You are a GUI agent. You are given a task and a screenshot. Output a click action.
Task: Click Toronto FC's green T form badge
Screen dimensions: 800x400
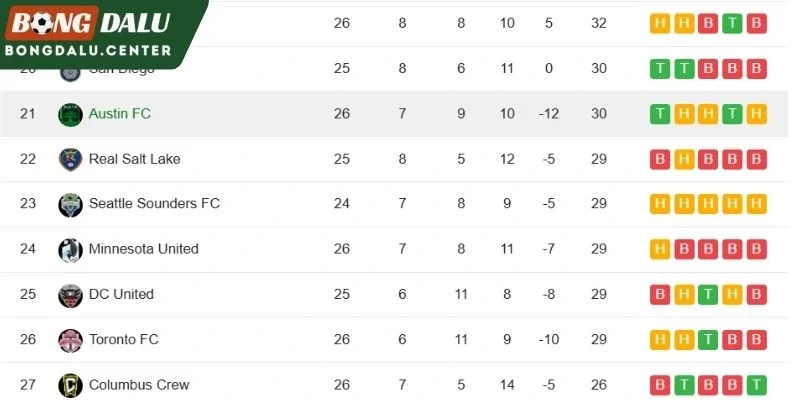(708, 340)
